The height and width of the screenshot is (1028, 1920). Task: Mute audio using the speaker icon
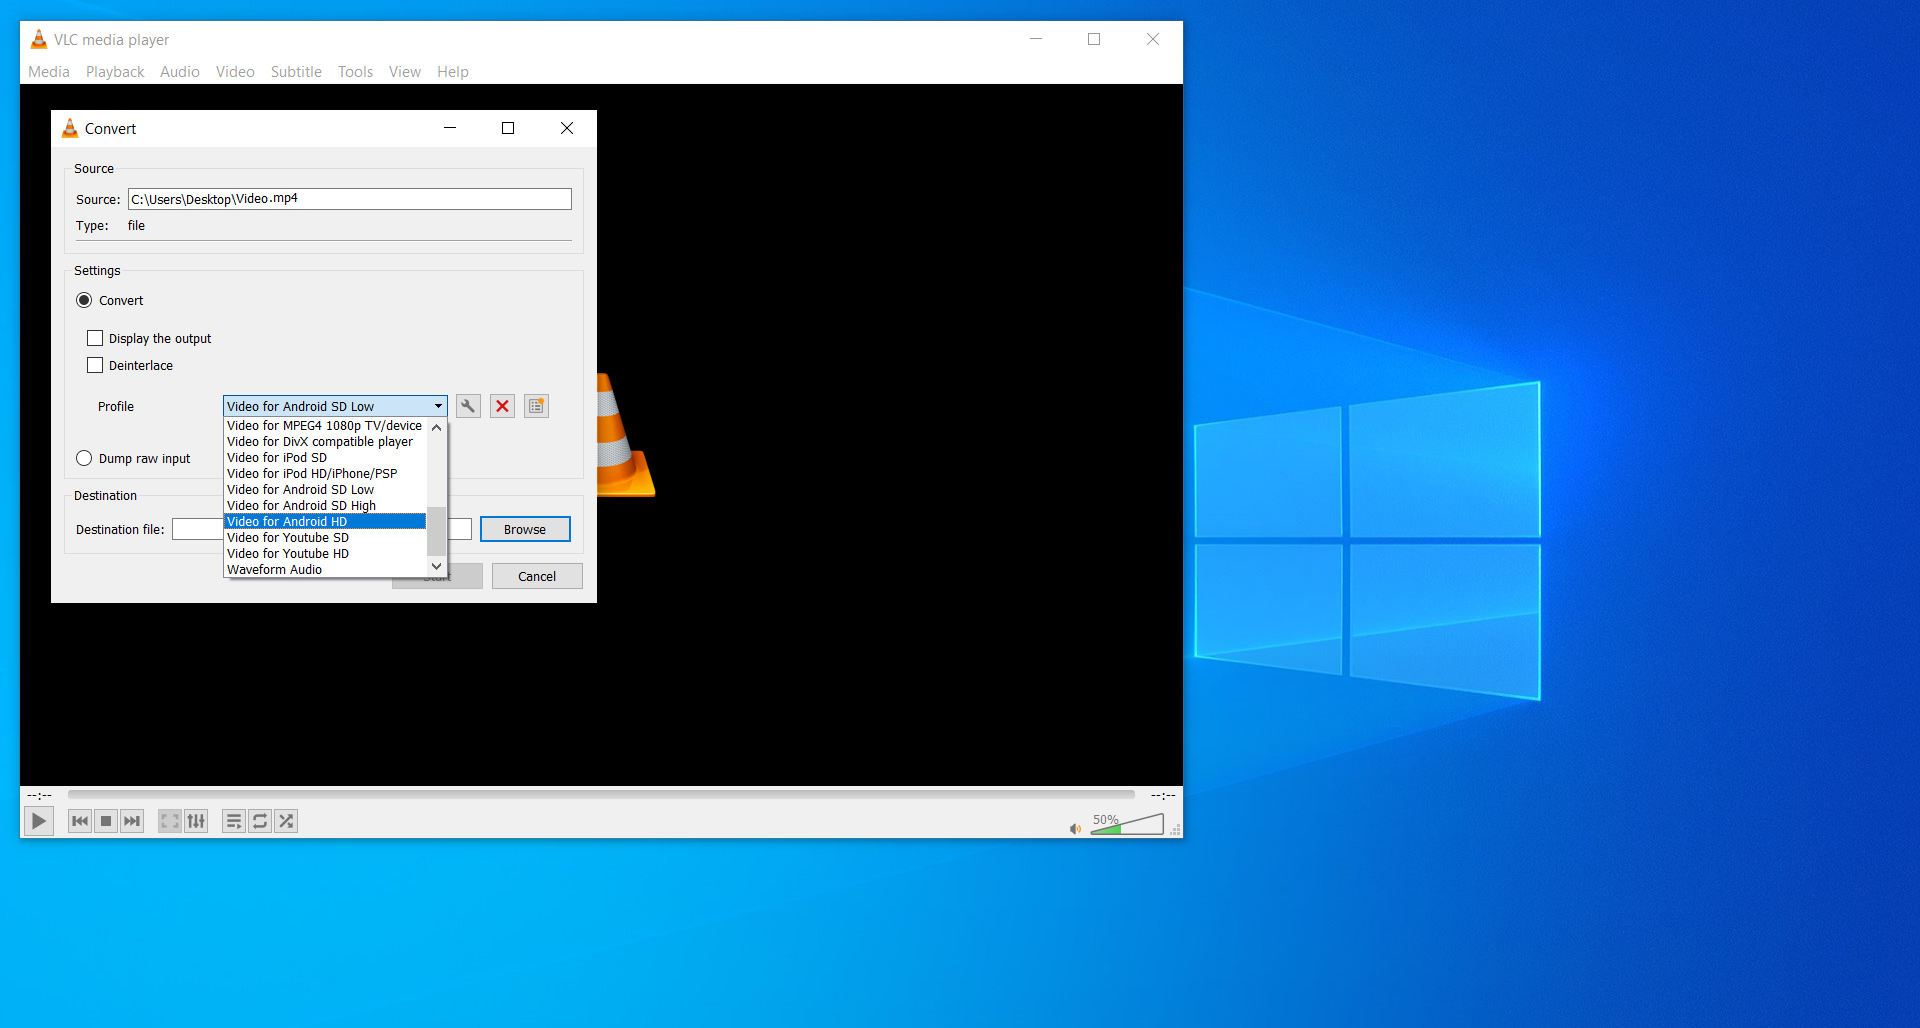[1075, 828]
